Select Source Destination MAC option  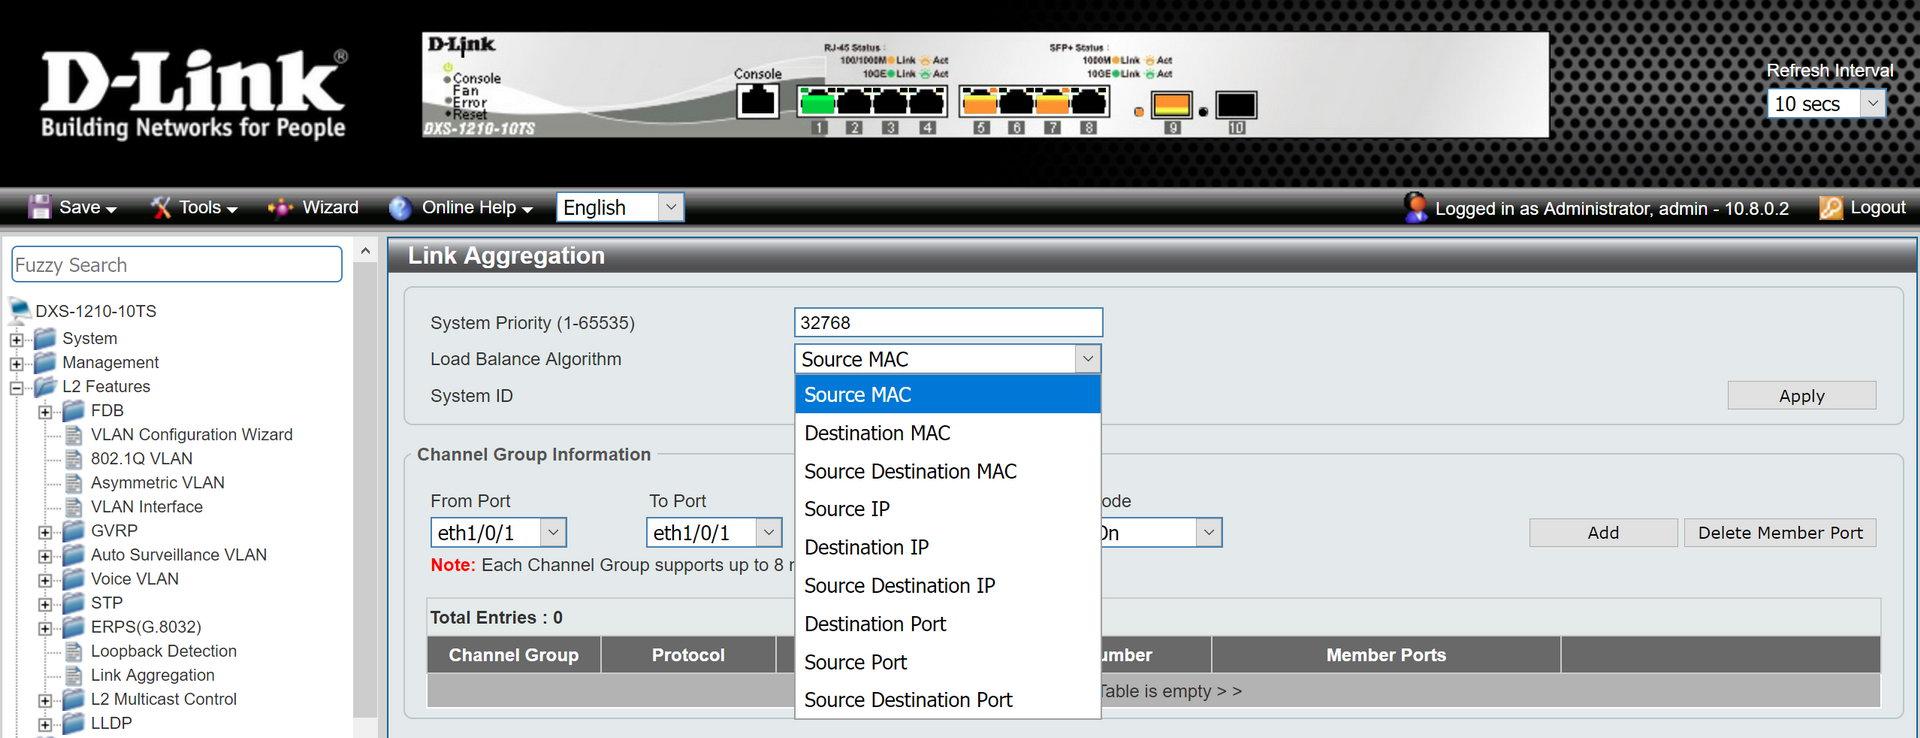coord(948,471)
